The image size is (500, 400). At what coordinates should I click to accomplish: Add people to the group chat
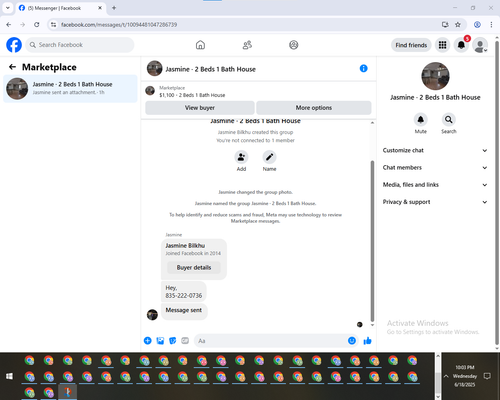(x=241, y=157)
